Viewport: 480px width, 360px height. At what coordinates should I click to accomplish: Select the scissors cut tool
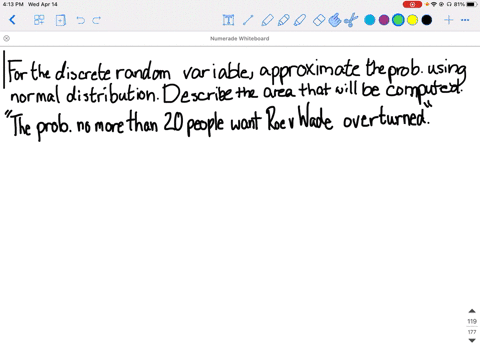tap(351, 20)
